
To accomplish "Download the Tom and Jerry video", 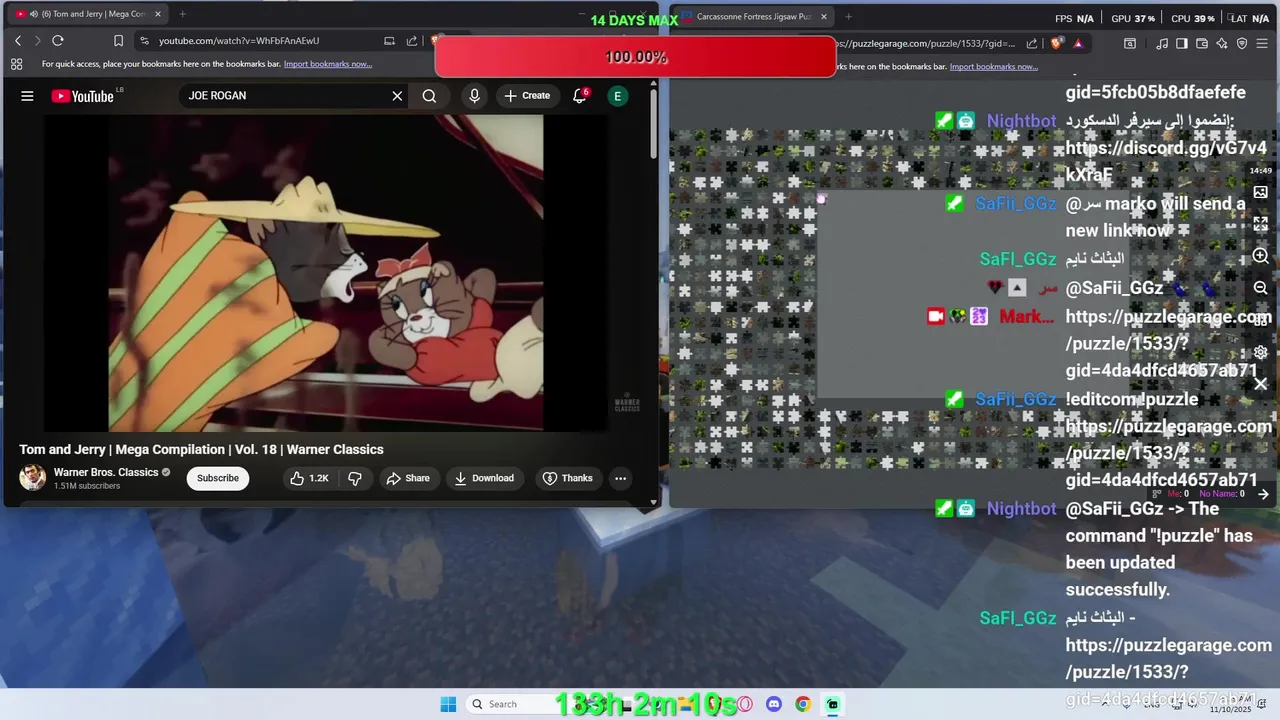I will click(x=484, y=478).
